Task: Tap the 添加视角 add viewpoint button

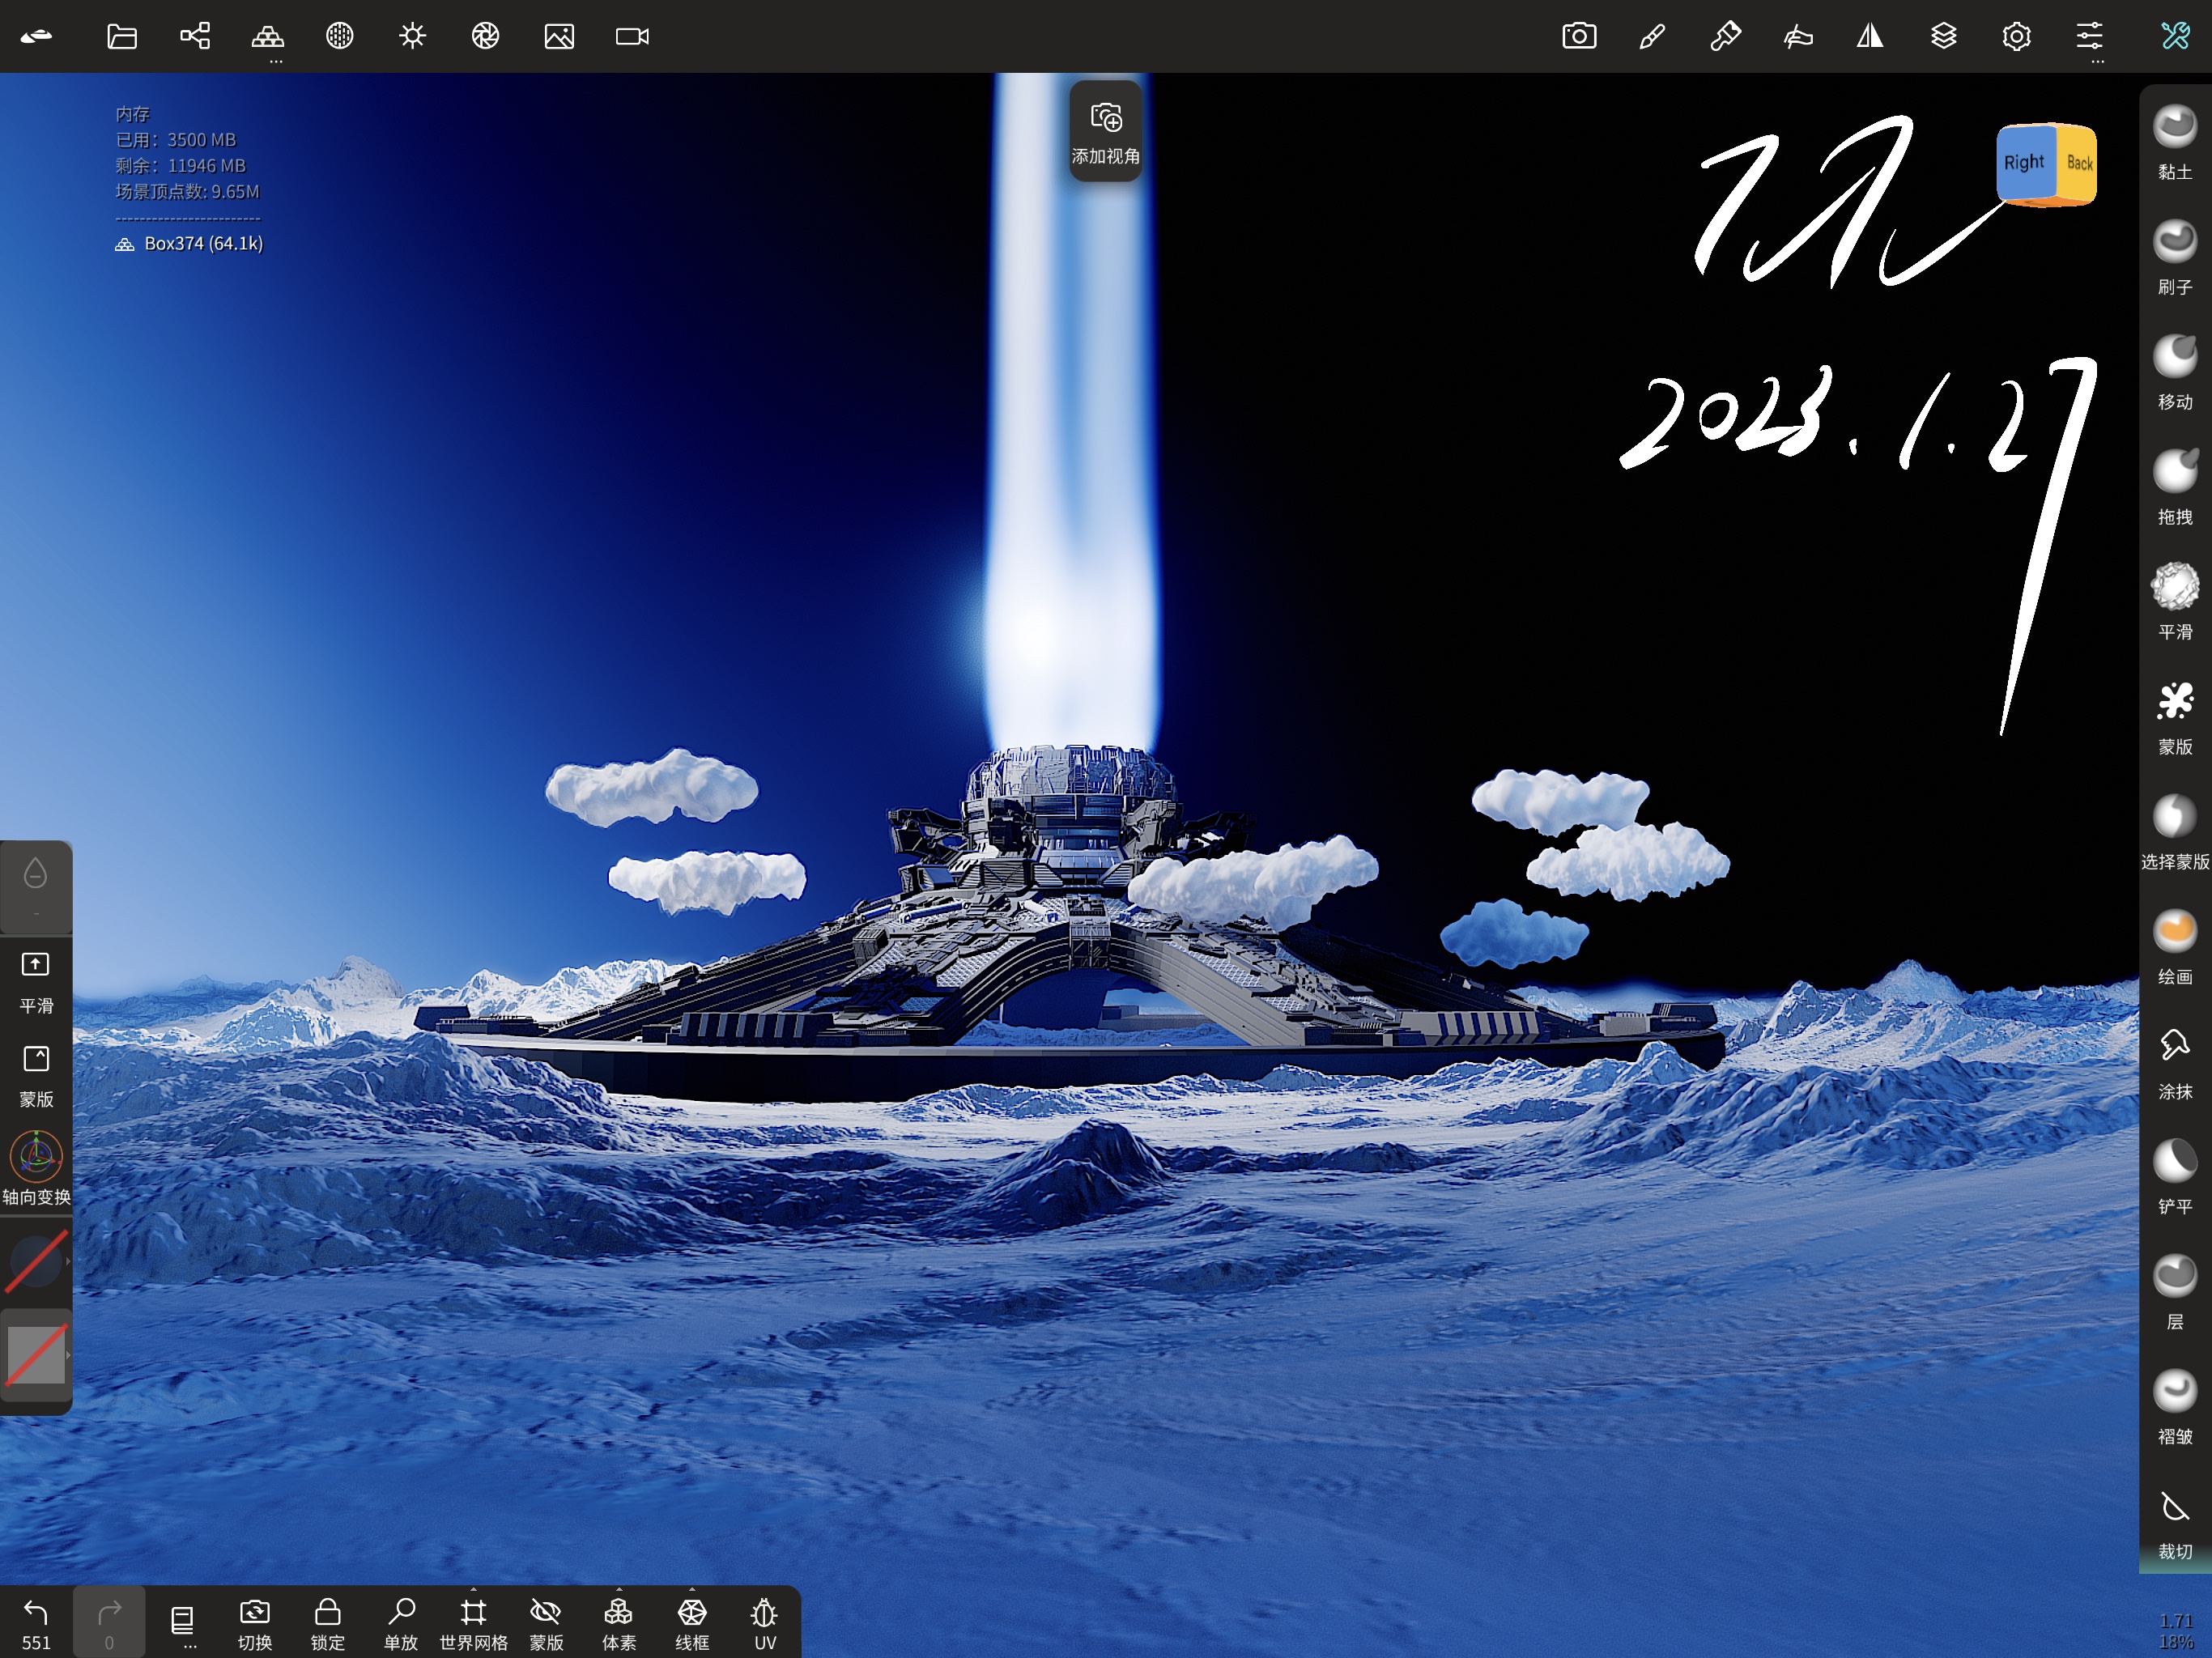Action: point(1104,130)
